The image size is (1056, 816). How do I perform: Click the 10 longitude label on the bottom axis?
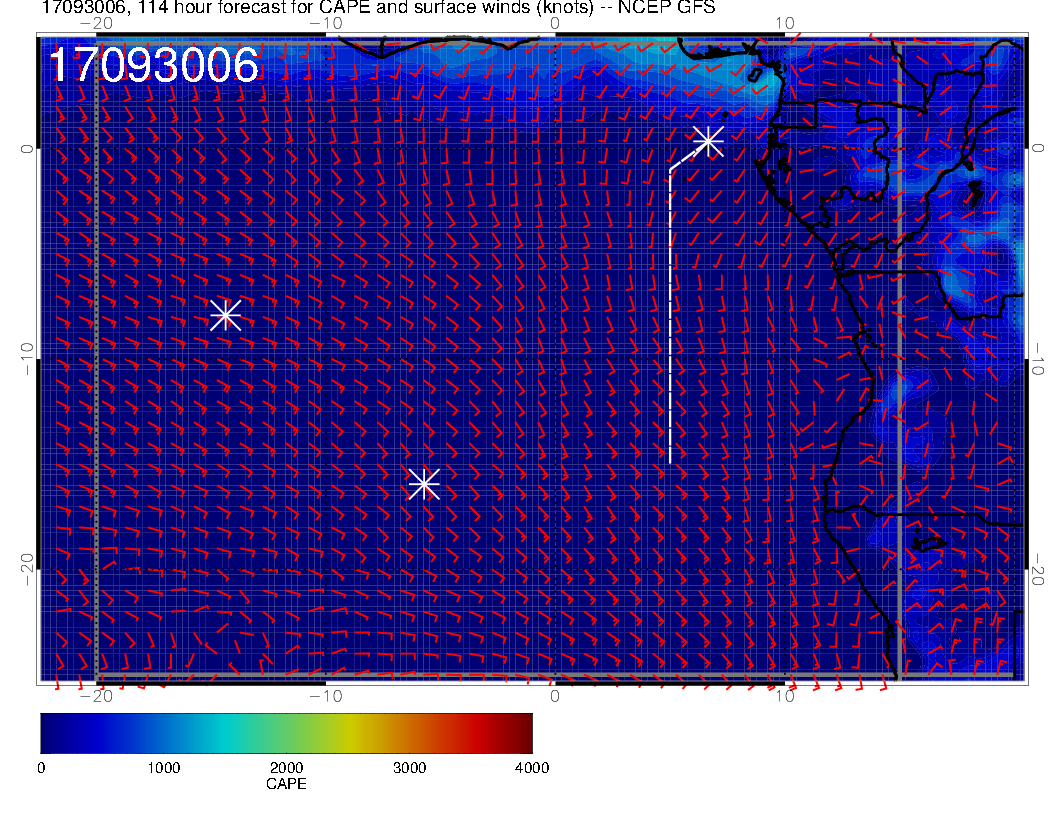785,696
